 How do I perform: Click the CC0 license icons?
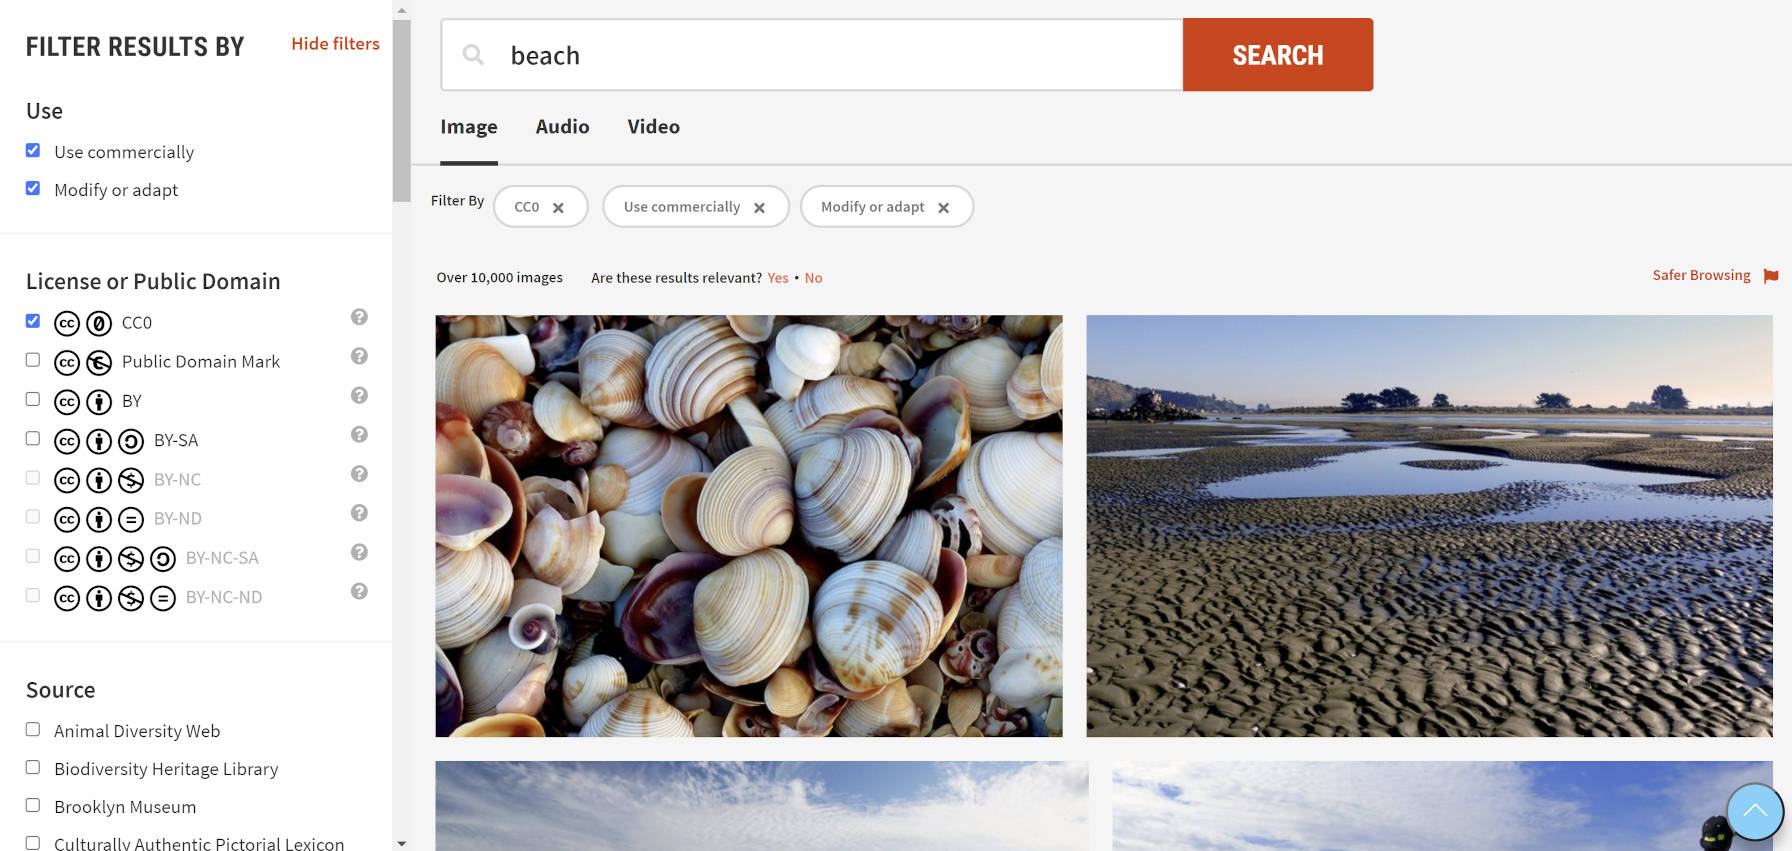[x=83, y=323]
